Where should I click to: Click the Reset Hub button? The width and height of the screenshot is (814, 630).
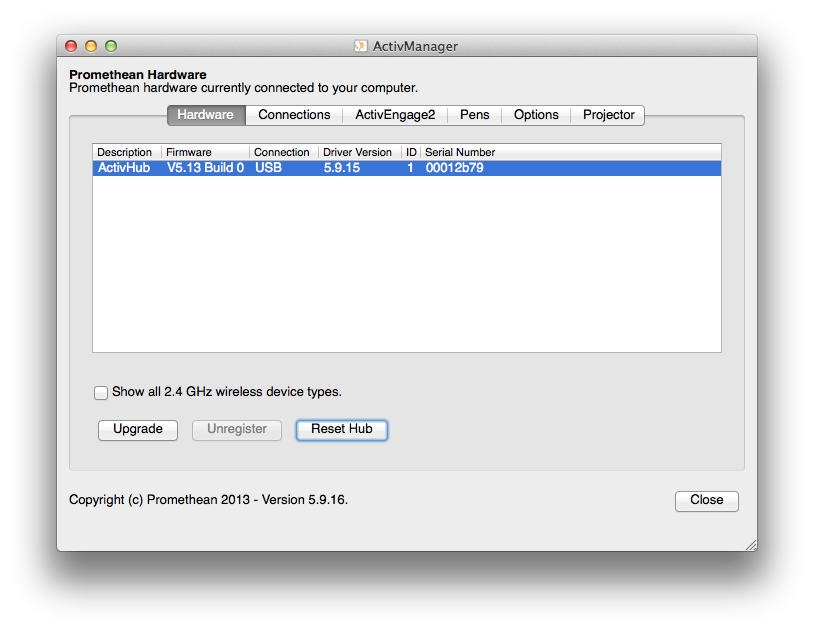click(x=341, y=429)
